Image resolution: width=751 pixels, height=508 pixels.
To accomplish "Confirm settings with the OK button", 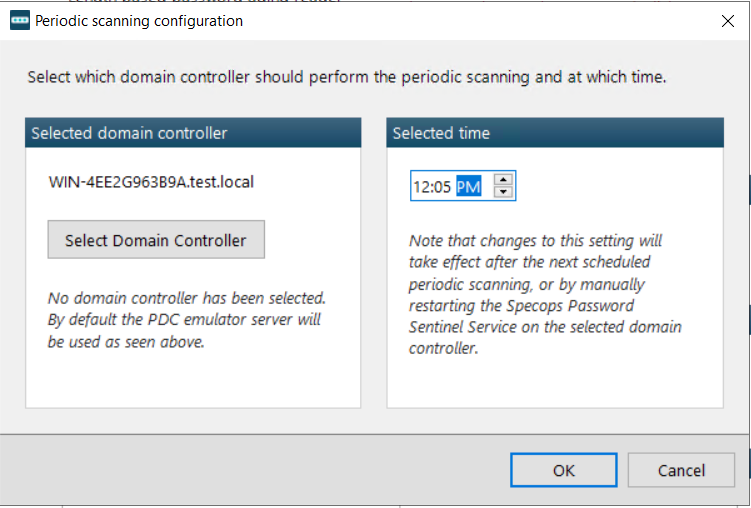I will 564,470.
